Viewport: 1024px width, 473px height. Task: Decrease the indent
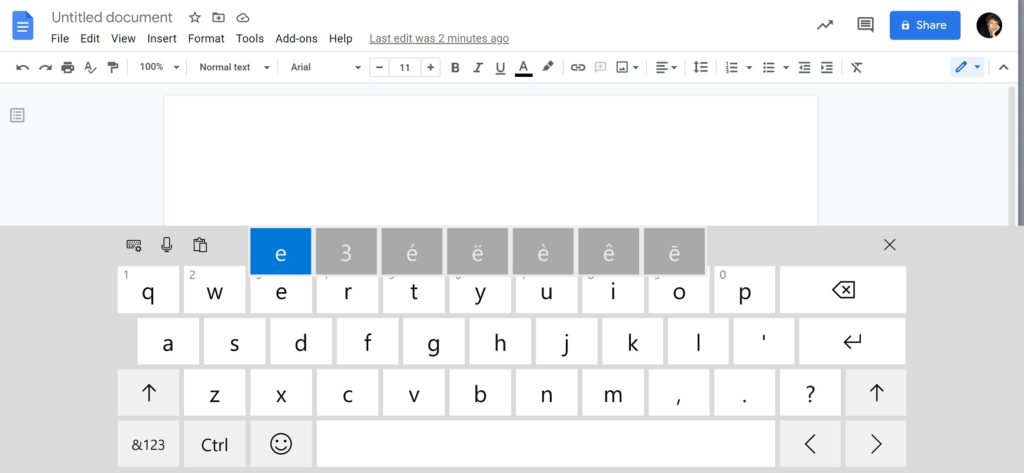point(805,67)
